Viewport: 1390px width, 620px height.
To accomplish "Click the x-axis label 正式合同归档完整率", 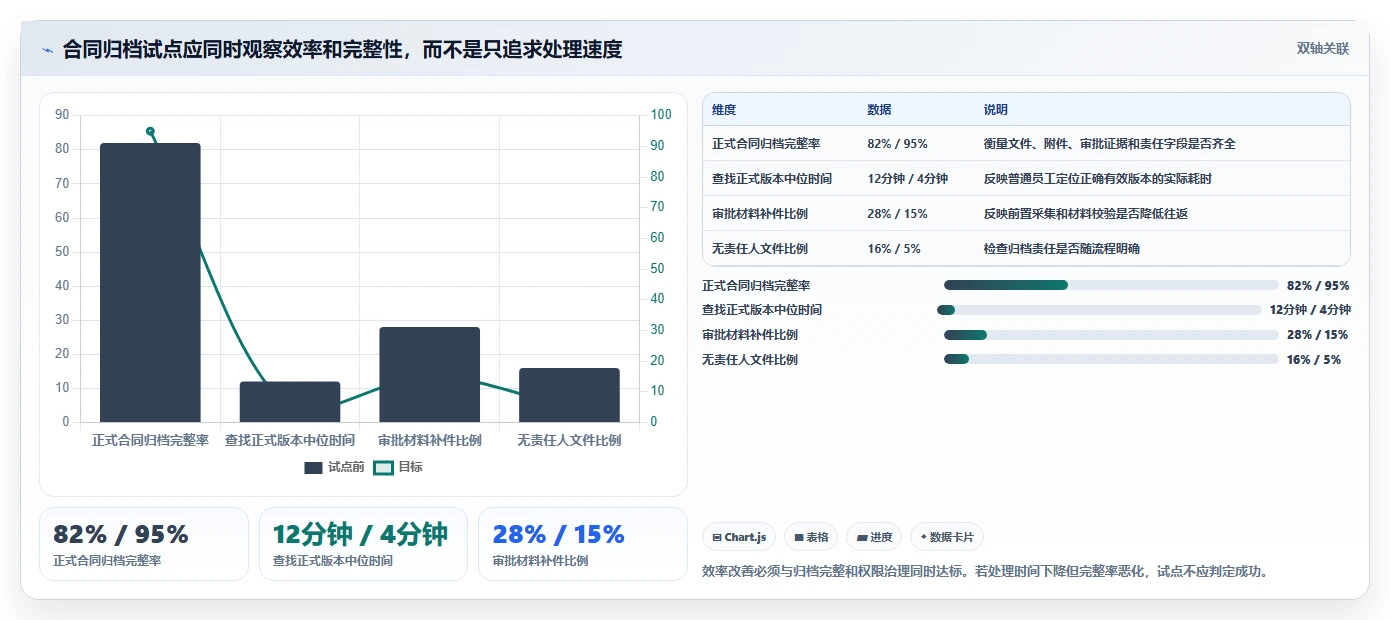I will pyautogui.click(x=150, y=440).
